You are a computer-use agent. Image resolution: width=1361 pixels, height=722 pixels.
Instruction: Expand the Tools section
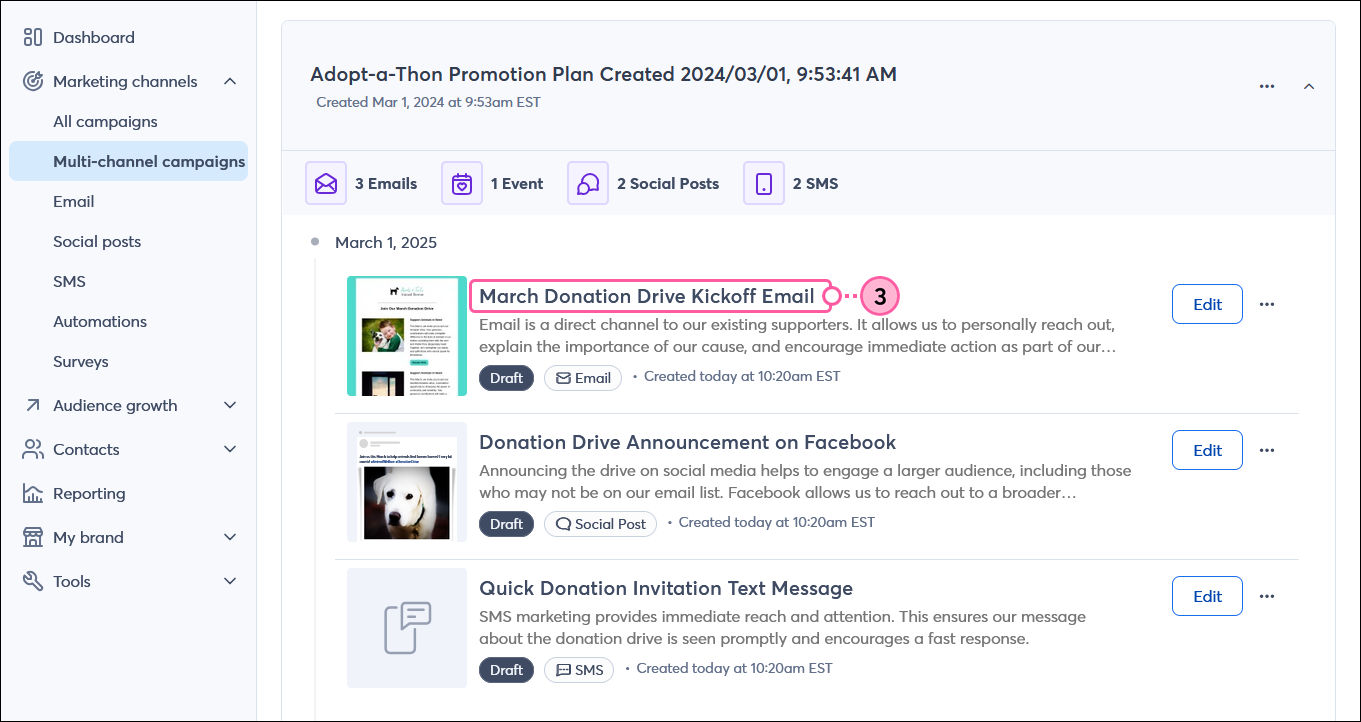coord(230,581)
